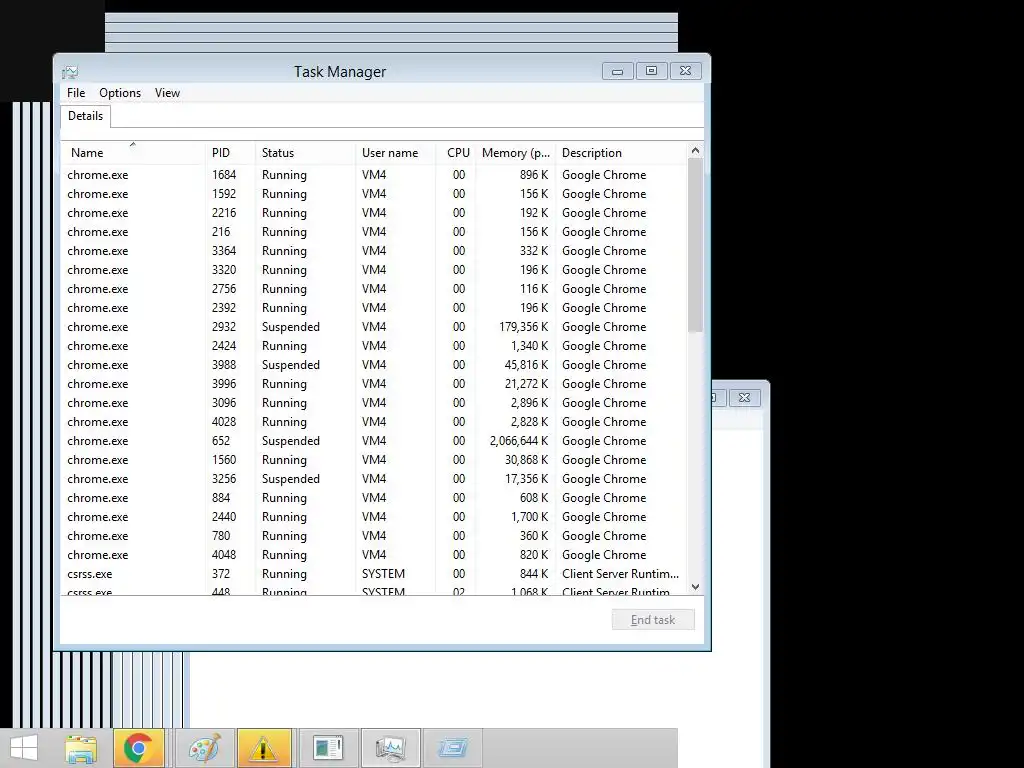Select chrome.exe row with PID 1684
1024x768 pixels.
click(x=374, y=175)
